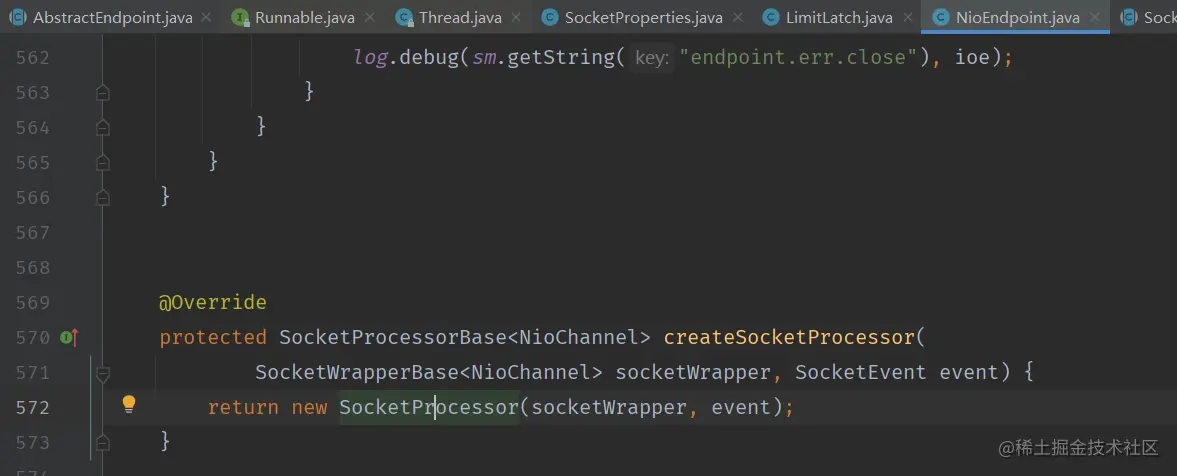Switch to Thread.java tab
This screenshot has height=476, width=1177.
pos(459,17)
